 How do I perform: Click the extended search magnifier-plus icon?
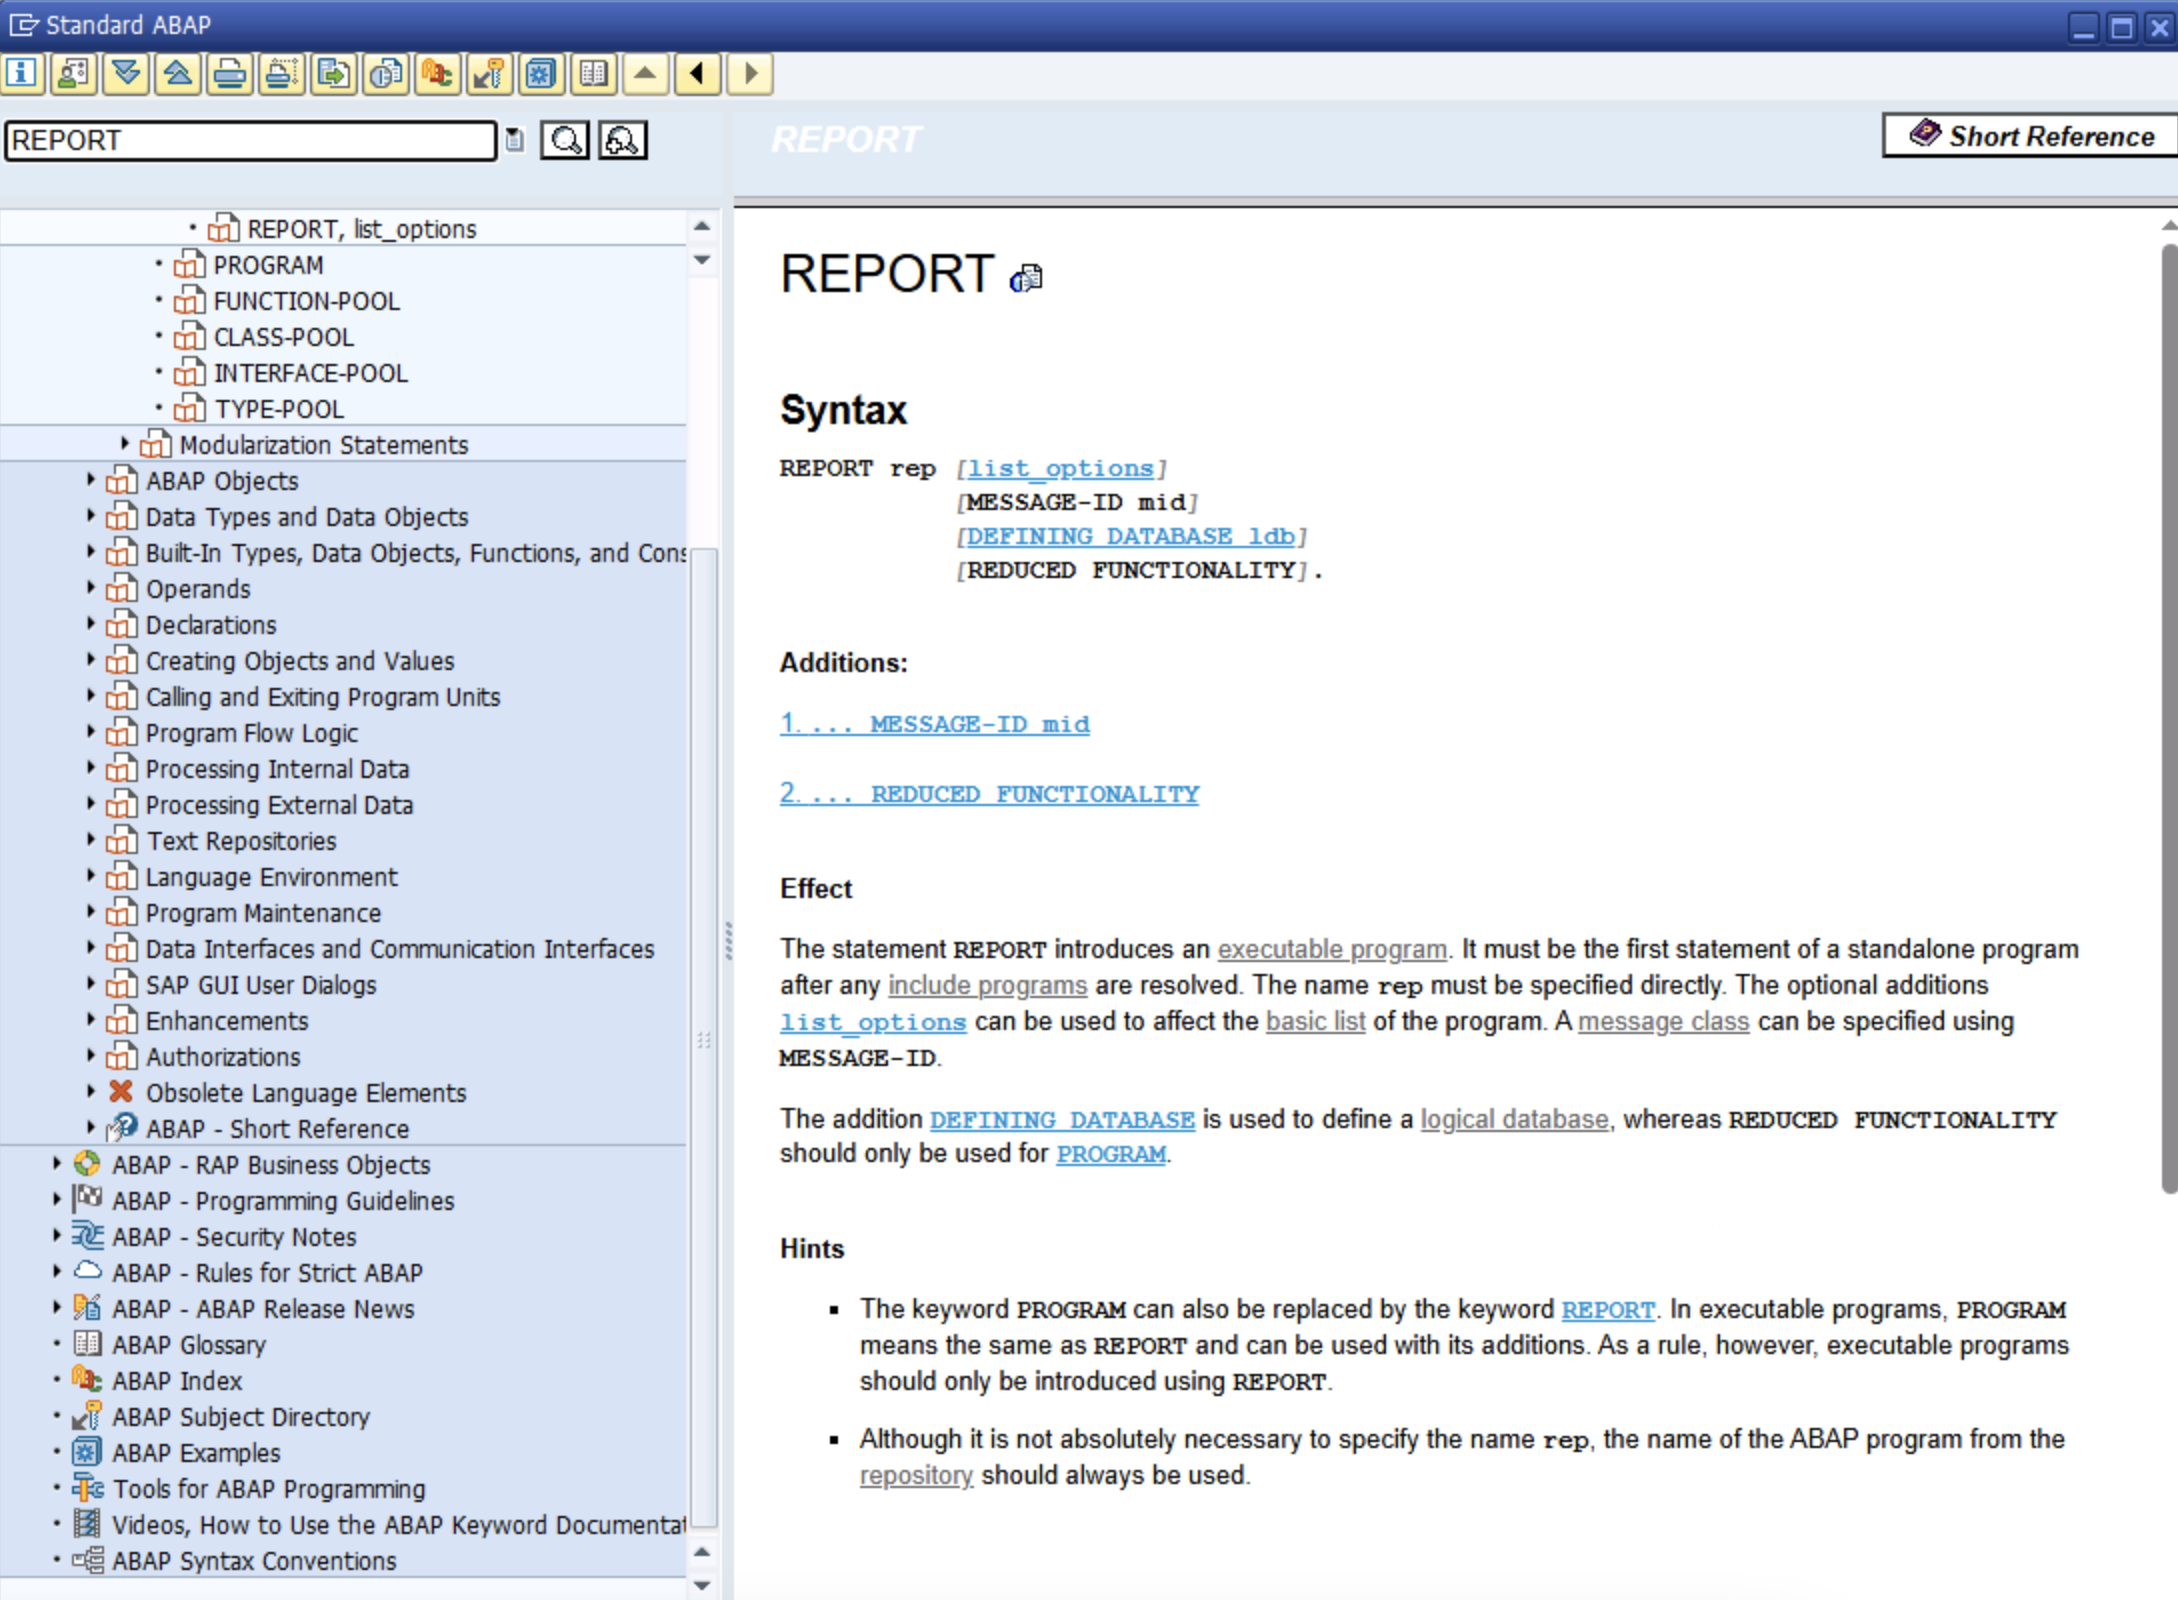pos(622,140)
